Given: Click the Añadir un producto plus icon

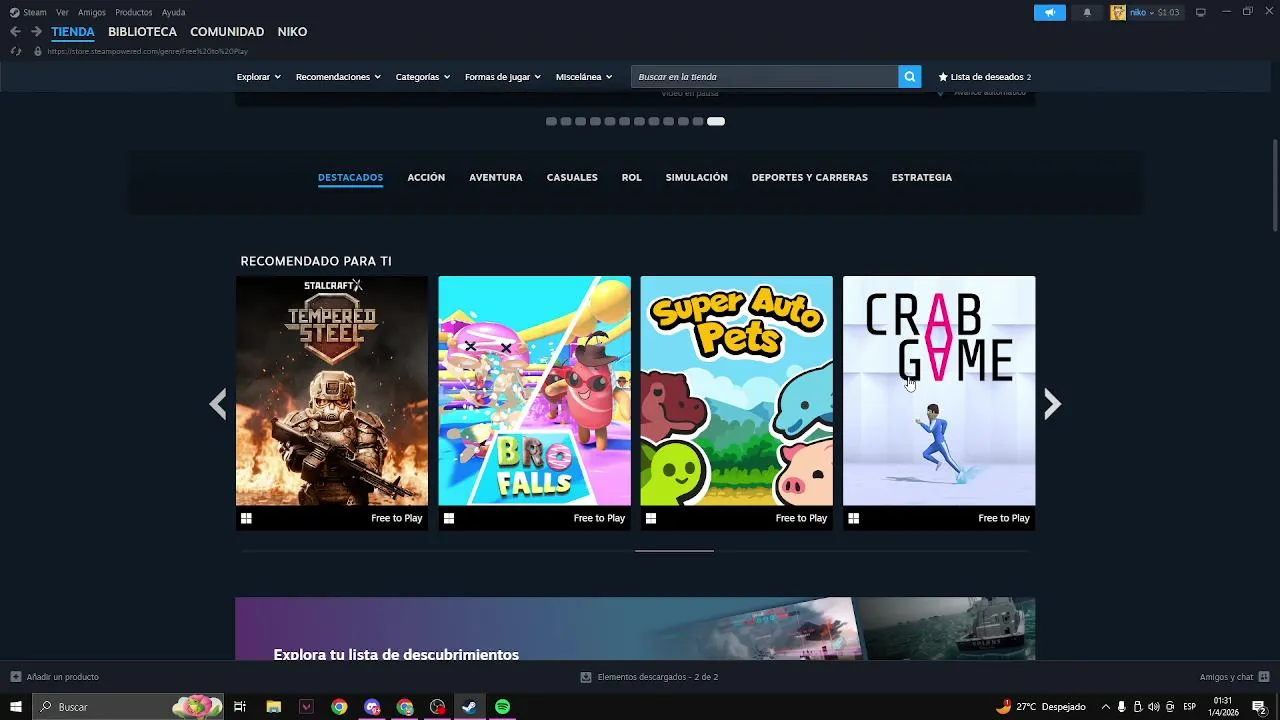Looking at the screenshot, I should click(x=15, y=677).
